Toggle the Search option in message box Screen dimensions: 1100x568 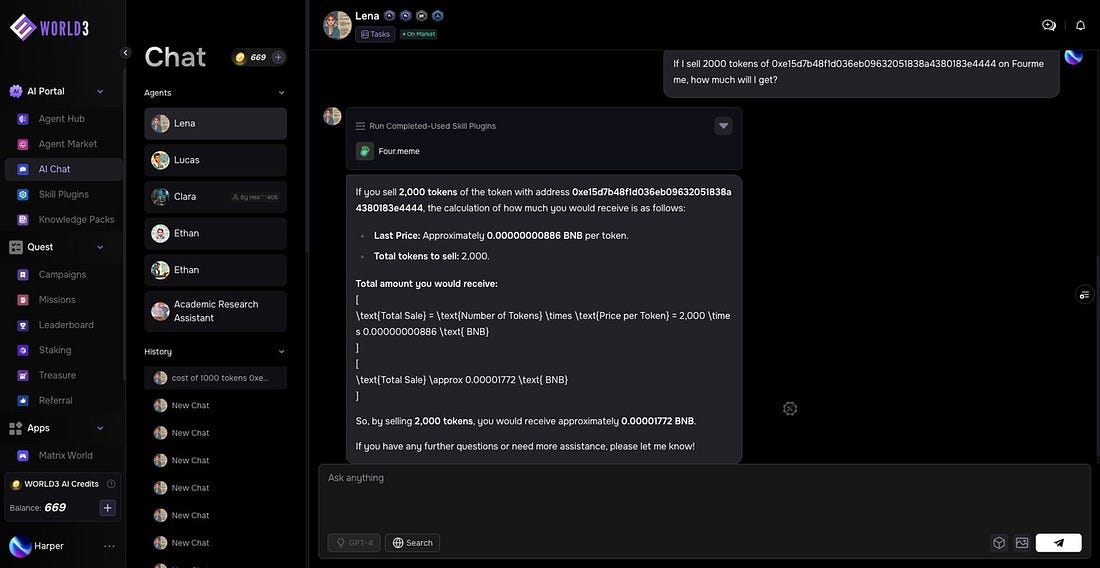point(412,543)
